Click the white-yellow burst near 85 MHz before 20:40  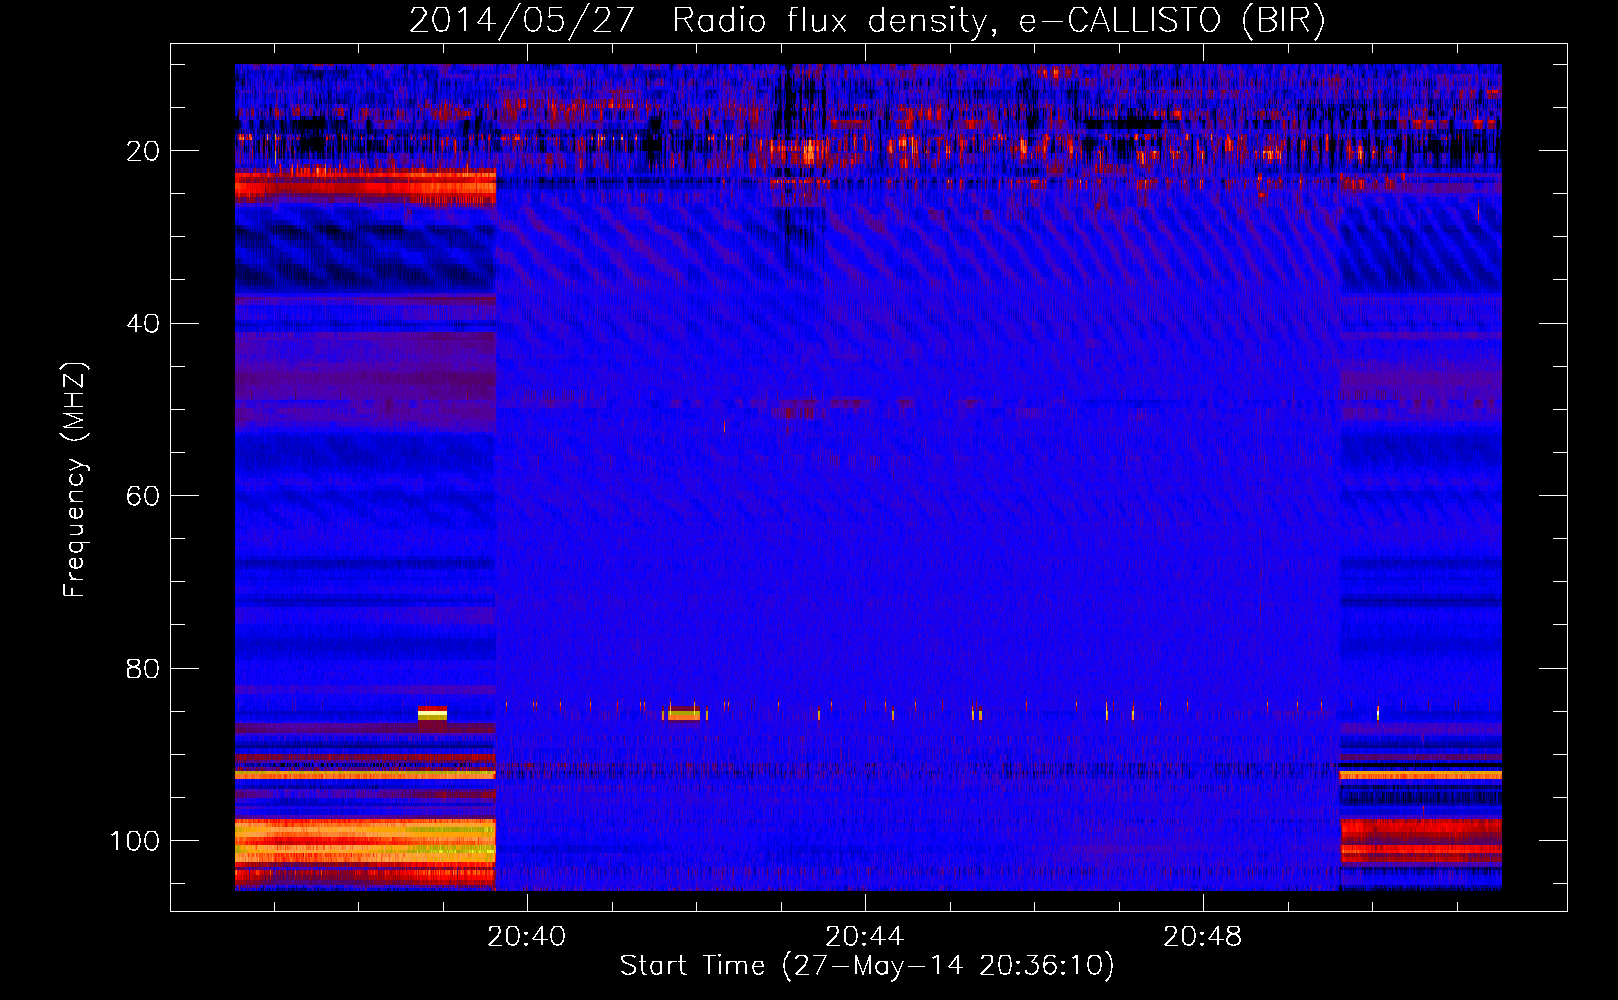tap(432, 713)
